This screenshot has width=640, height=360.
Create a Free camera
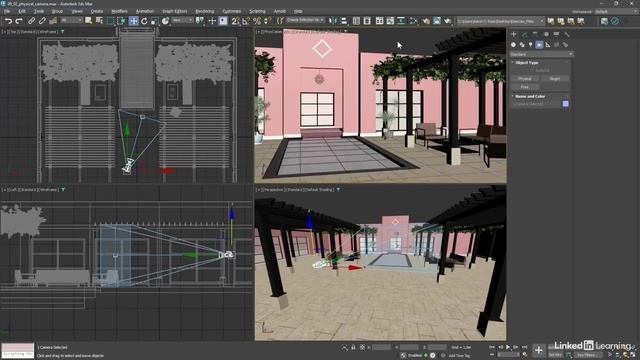(x=525, y=87)
